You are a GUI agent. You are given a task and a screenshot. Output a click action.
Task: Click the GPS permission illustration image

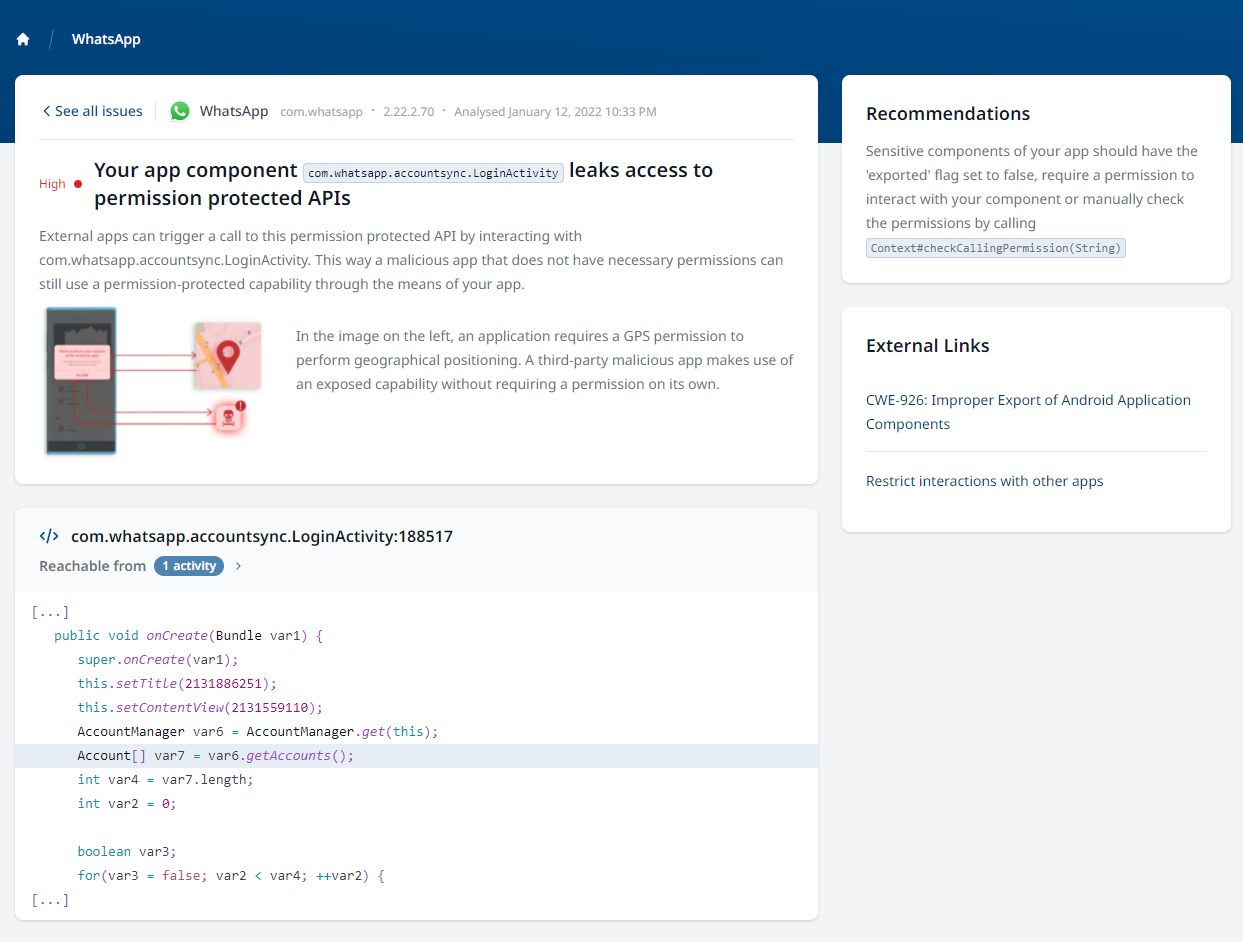coord(153,381)
